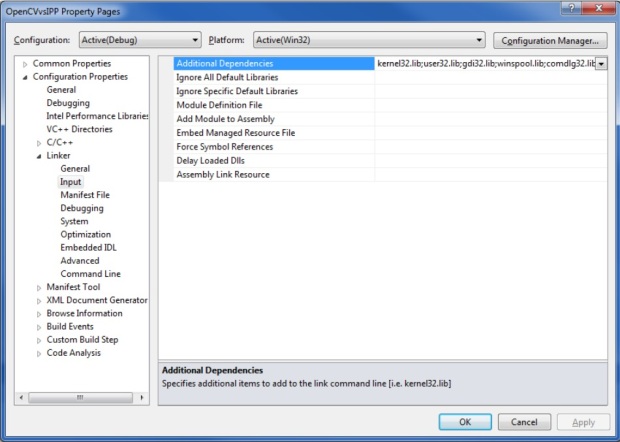
Task: Click the Additional Dependencies value field
Action: (485, 64)
